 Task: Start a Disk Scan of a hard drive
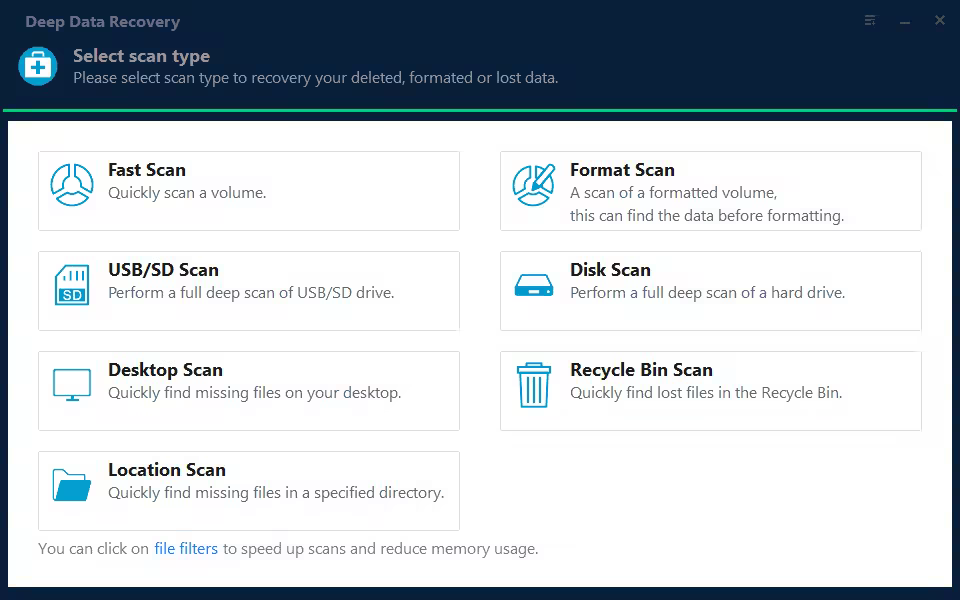pyautogui.click(x=710, y=290)
